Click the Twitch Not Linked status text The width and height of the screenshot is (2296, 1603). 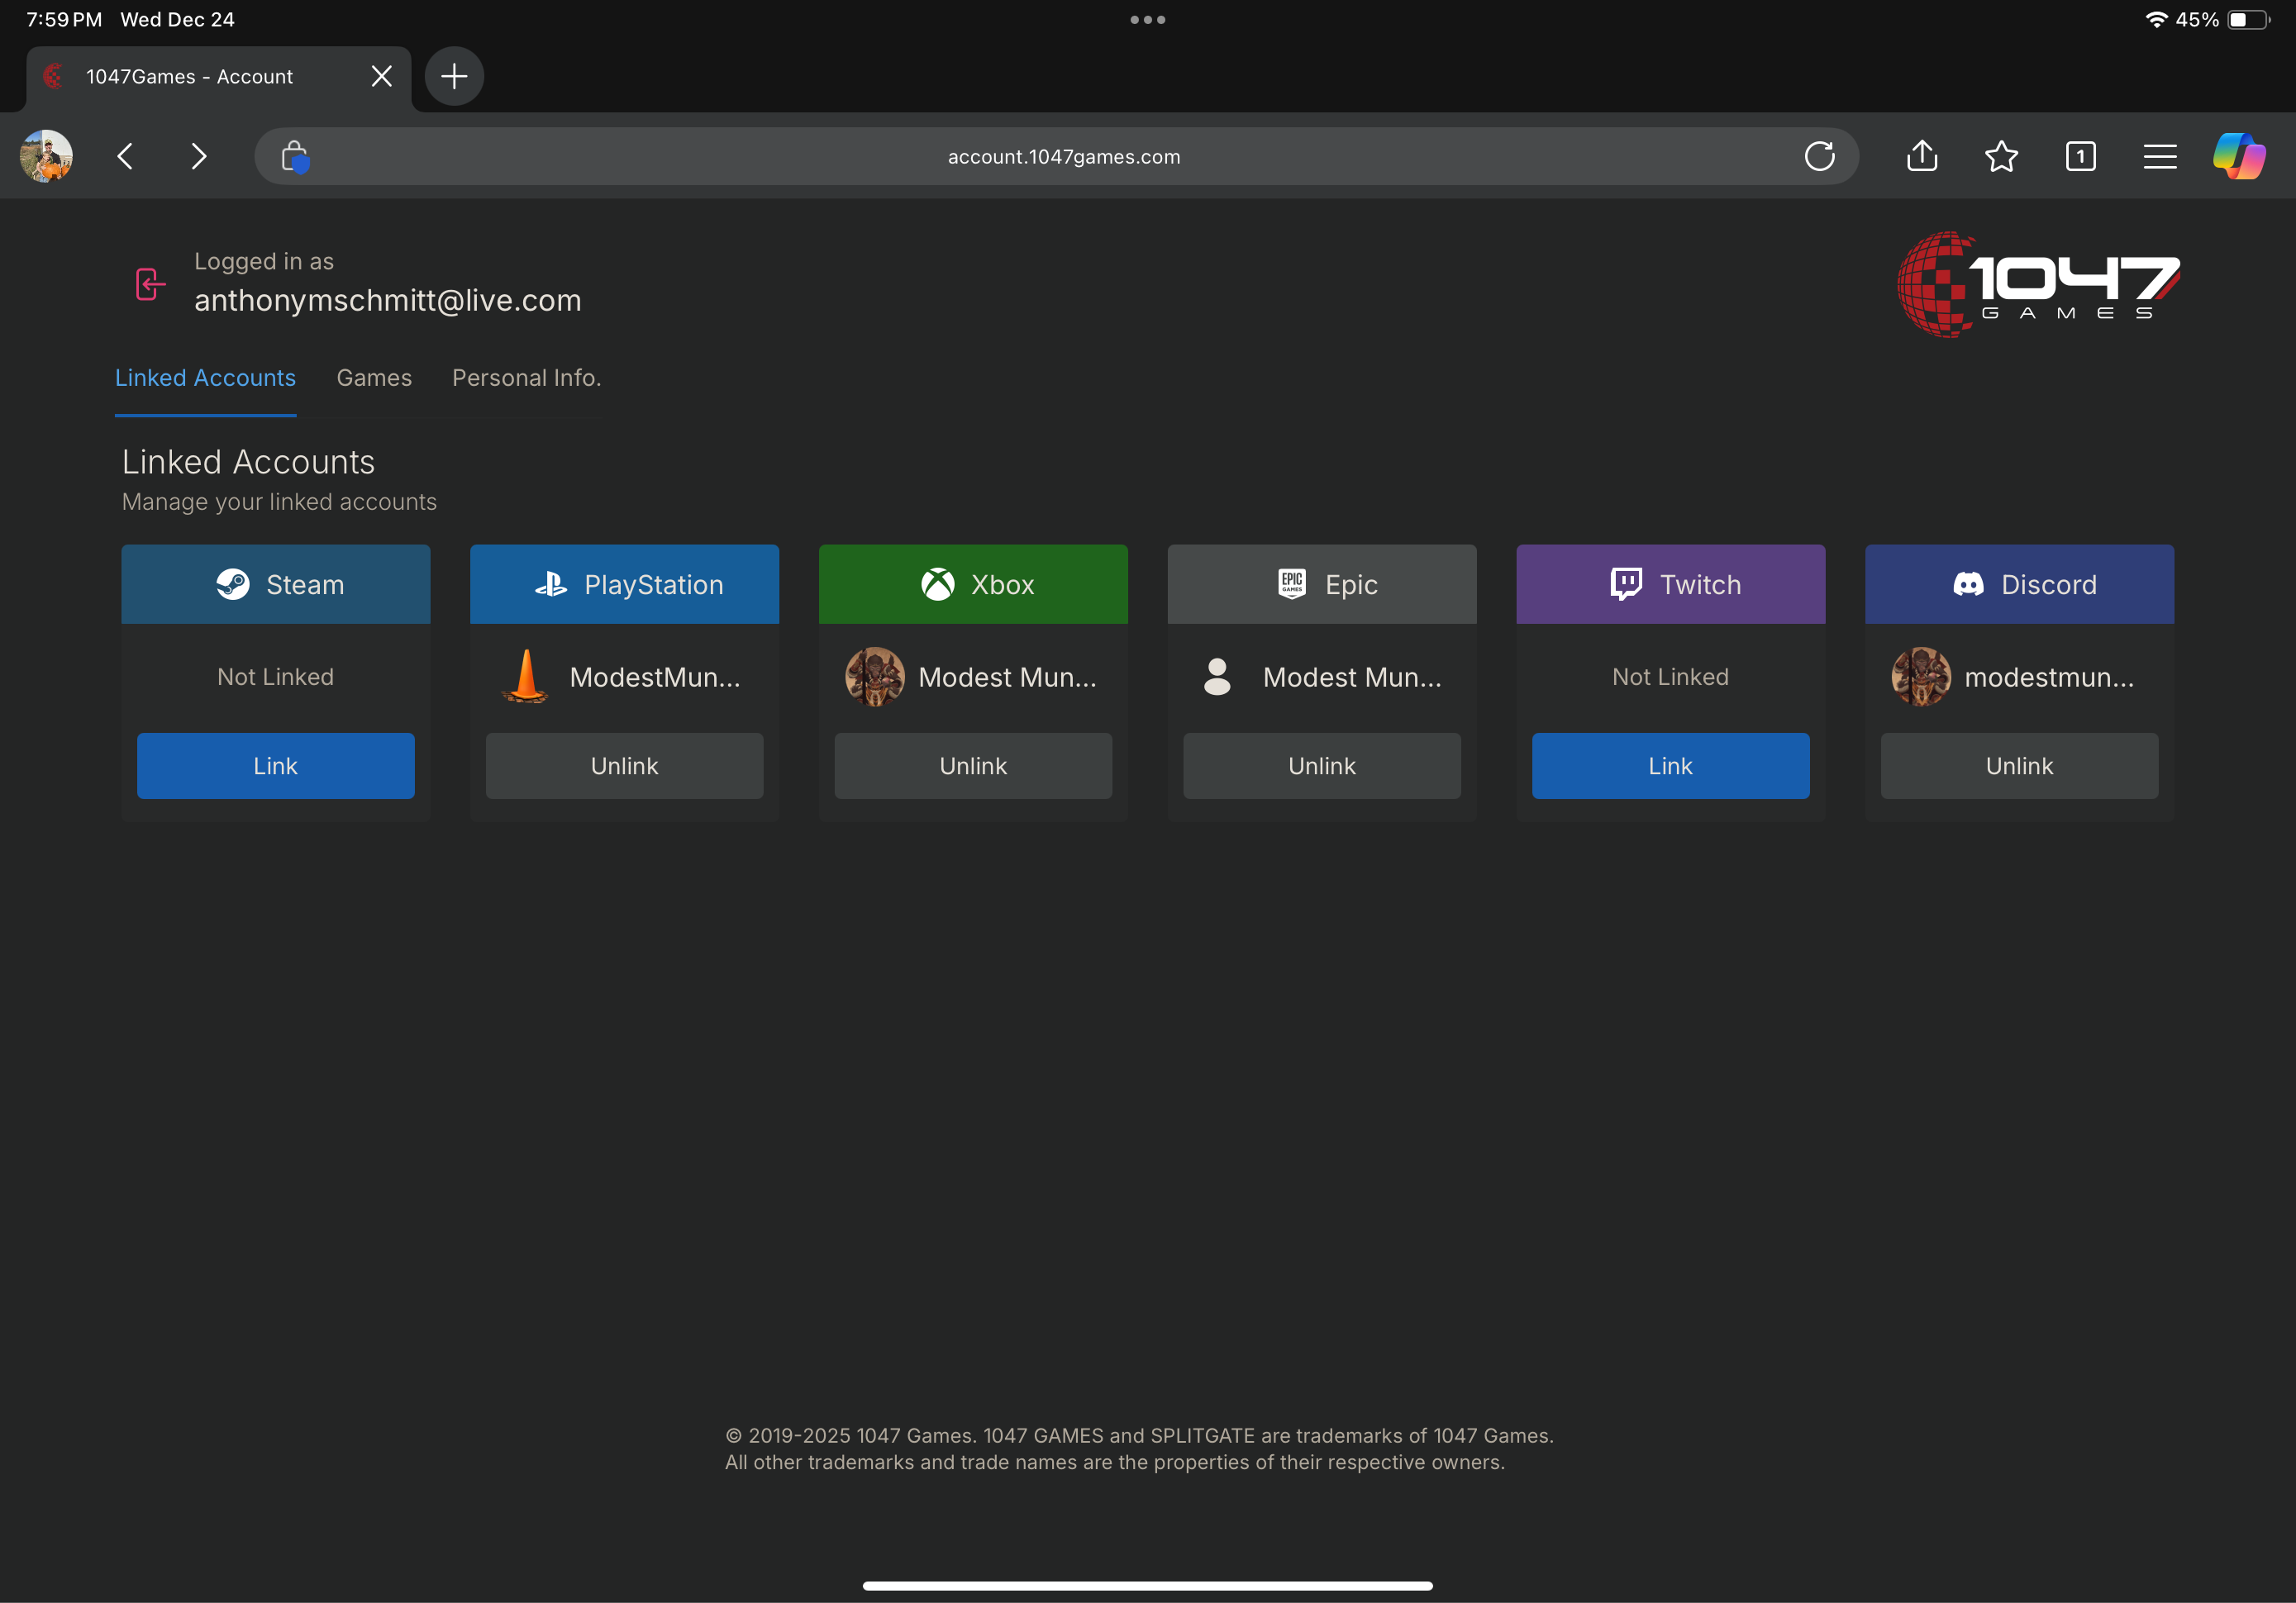(x=1670, y=677)
